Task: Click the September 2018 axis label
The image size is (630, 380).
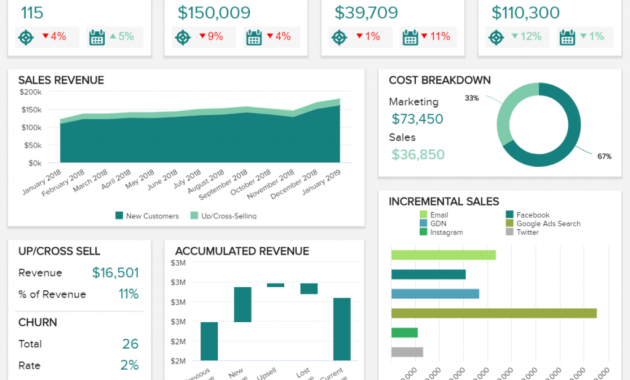Action: pos(223,185)
